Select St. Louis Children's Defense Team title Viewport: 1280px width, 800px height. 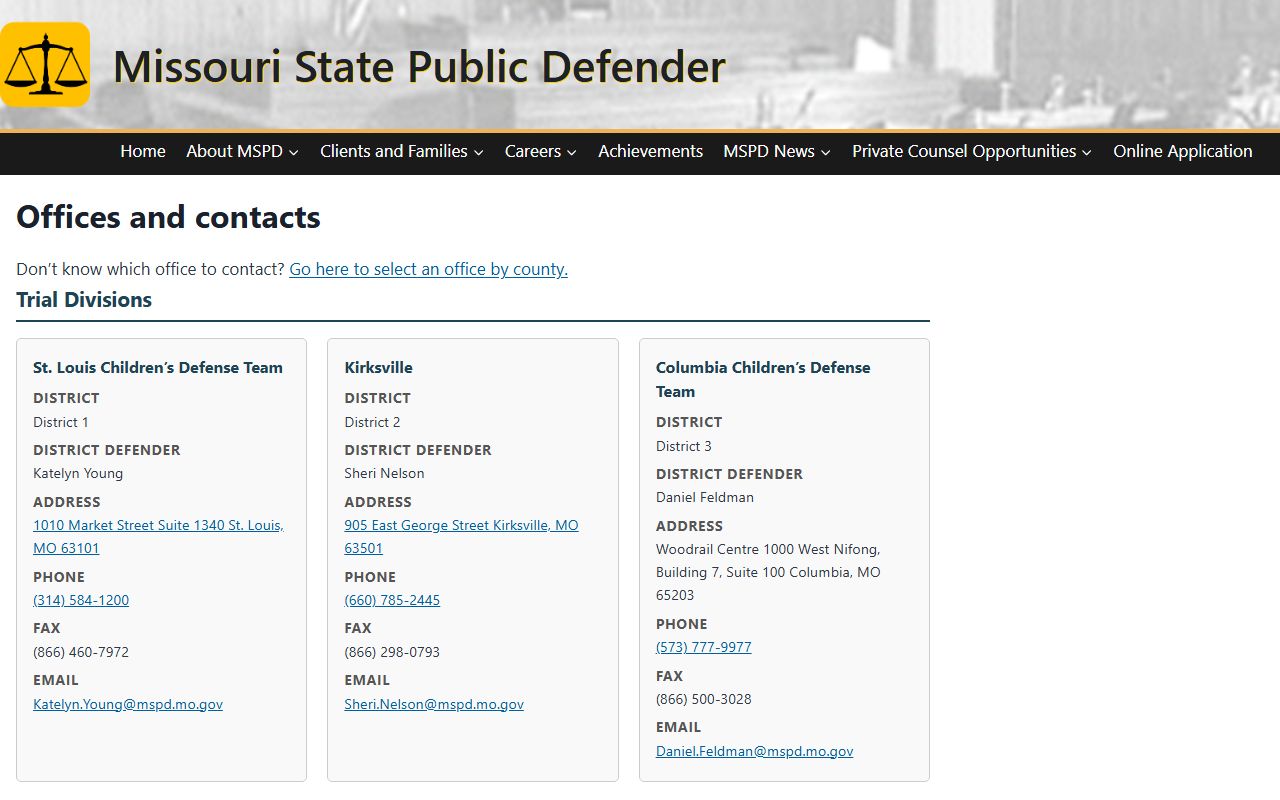tap(158, 367)
